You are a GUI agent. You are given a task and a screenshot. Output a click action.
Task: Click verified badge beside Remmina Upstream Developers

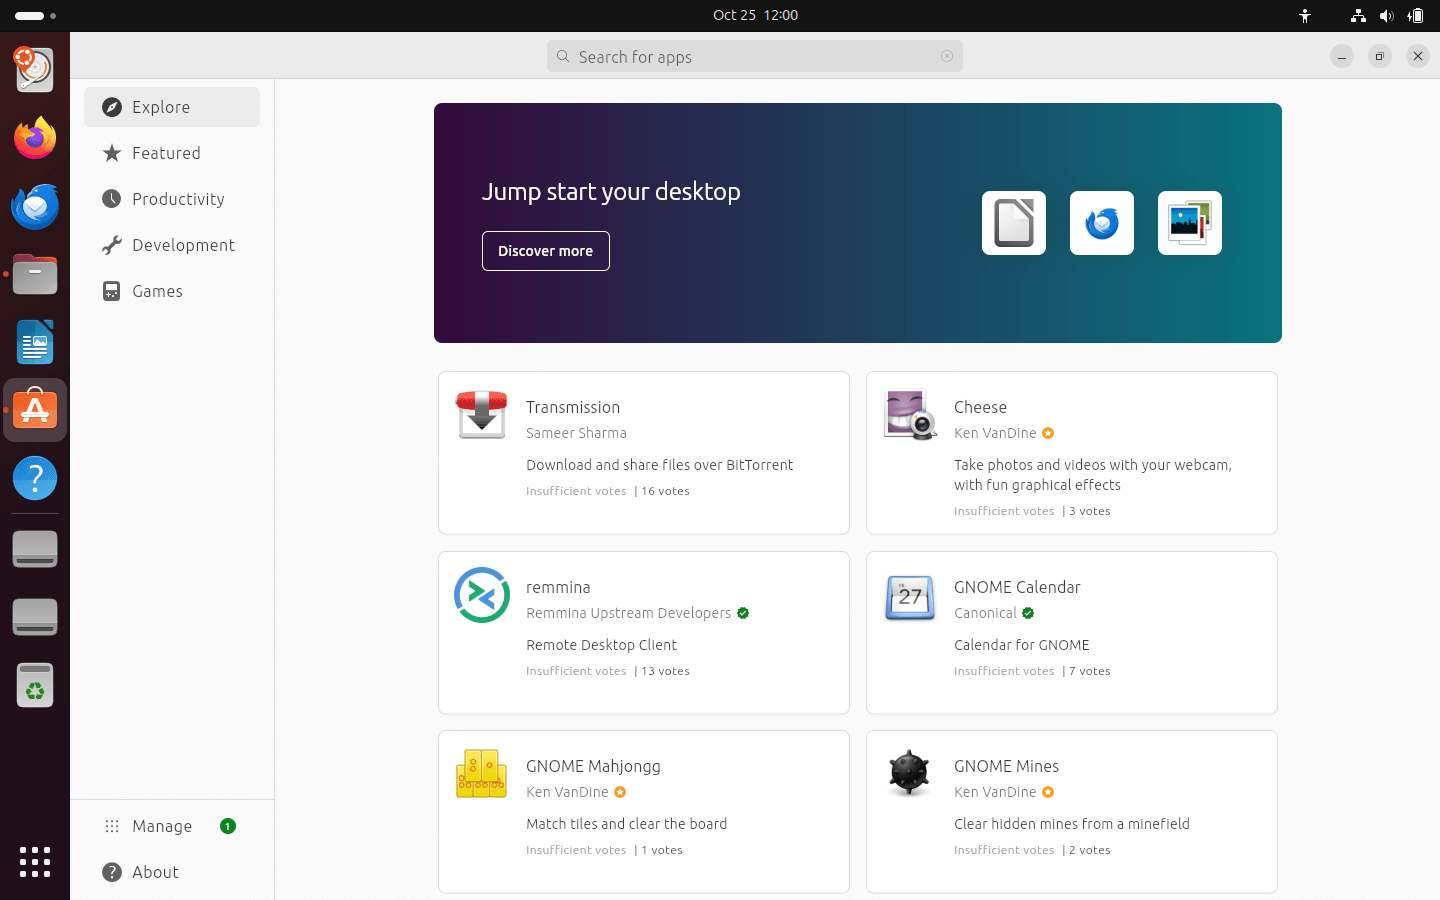pyautogui.click(x=743, y=613)
